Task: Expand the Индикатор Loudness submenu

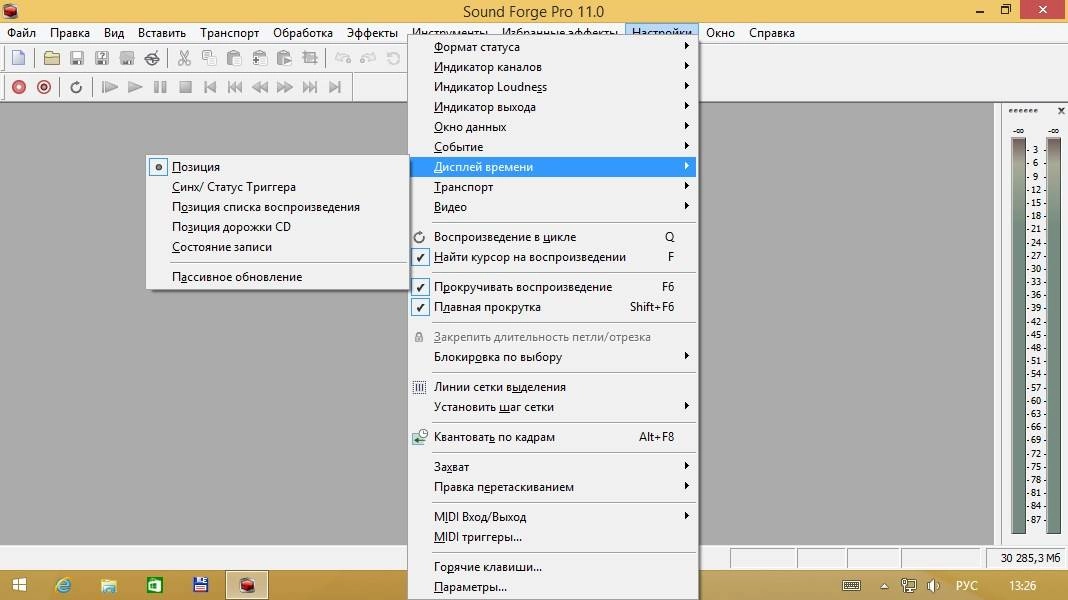Action: pos(553,87)
